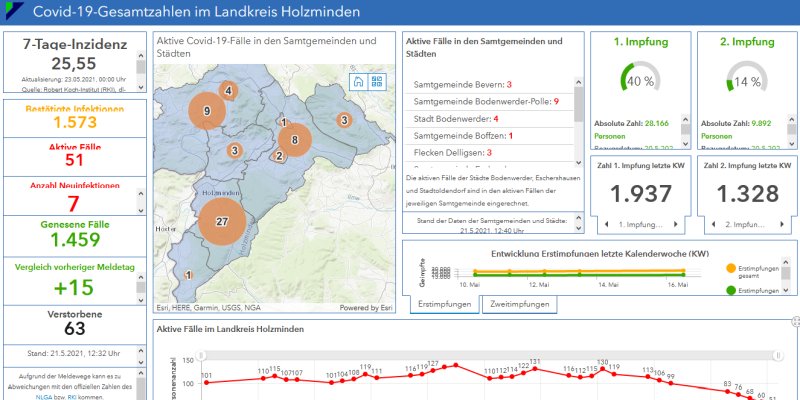Click the recovered cases value 1.459
This screenshot has width=800, height=400.
[x=75, y=240]
